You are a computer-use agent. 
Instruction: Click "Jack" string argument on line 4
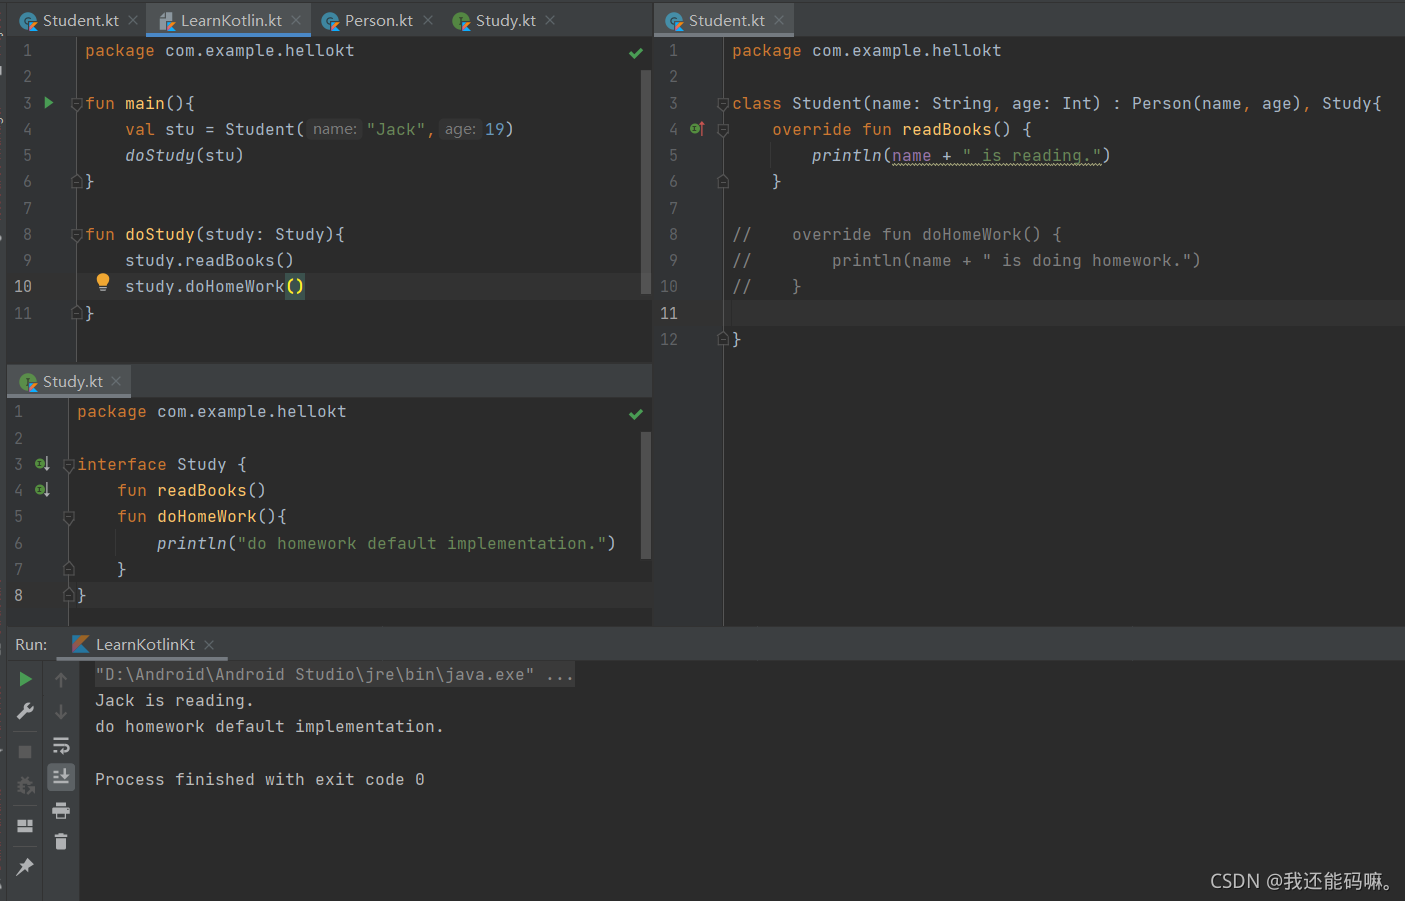click(396, 129)
